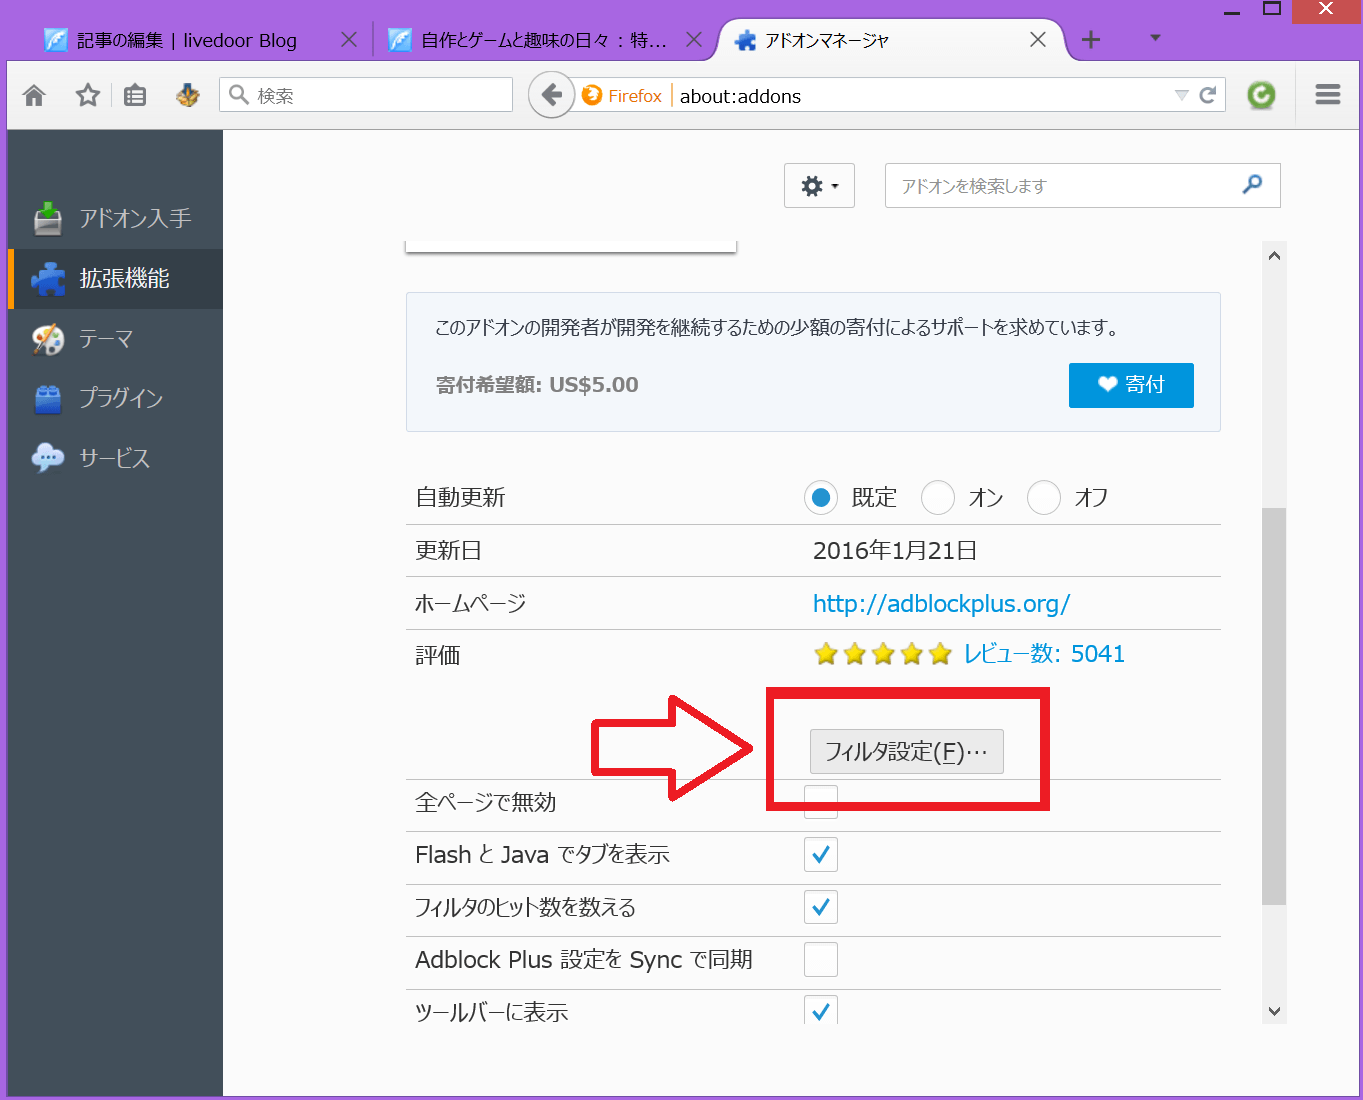1363x1100 pixels.
Task: Select the オフ auto-update radio button
Action: 1044,497
